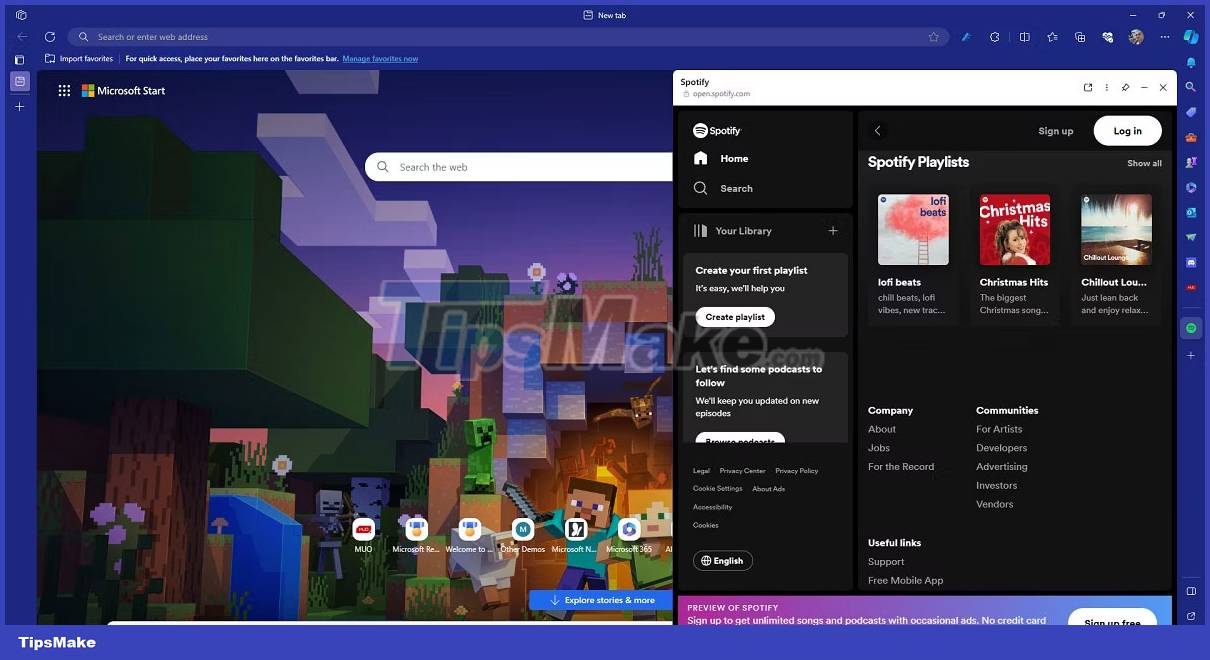Open the green Spotify icon in Edge's sidebar
The image size is (1210, 660).
[1191, 327]
